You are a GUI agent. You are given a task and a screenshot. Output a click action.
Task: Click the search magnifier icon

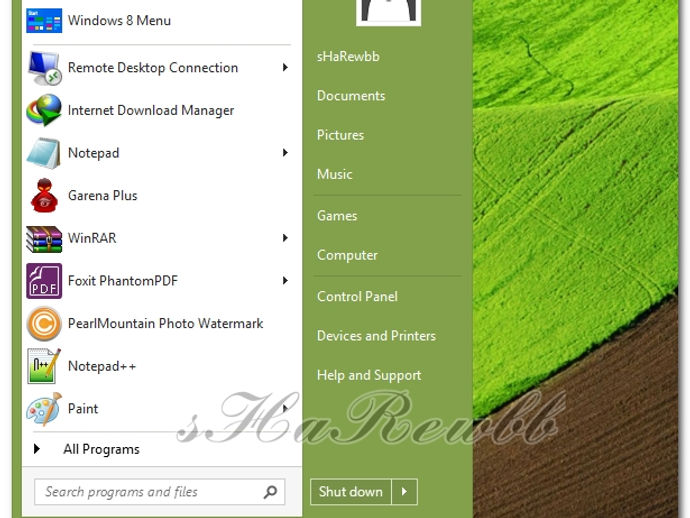coord(270,492)
